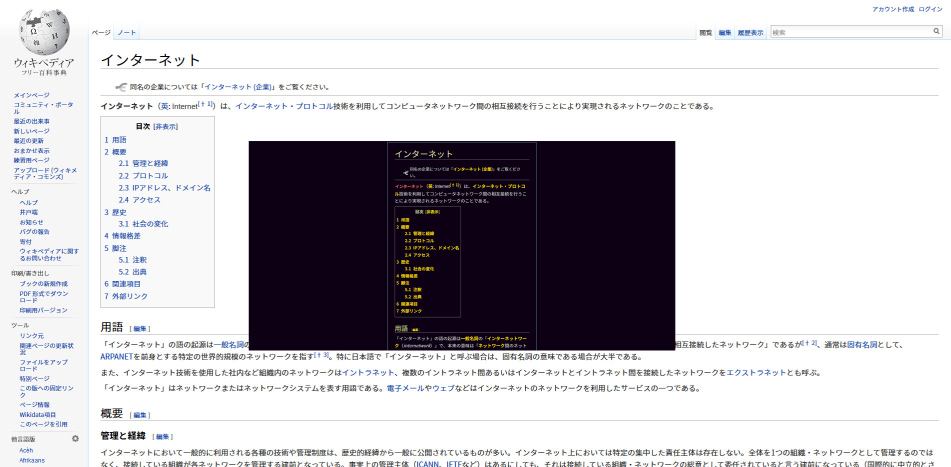This screenshot has height=467, width=951.
Task: Jump to 2.1 管理と経緯 in contents
Action: [x=143, y=164]
